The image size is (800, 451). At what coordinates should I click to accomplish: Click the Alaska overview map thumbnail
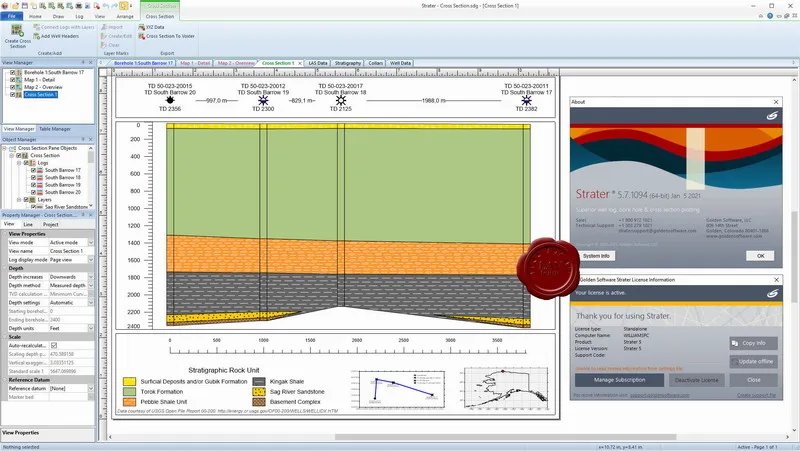point(506,389)
